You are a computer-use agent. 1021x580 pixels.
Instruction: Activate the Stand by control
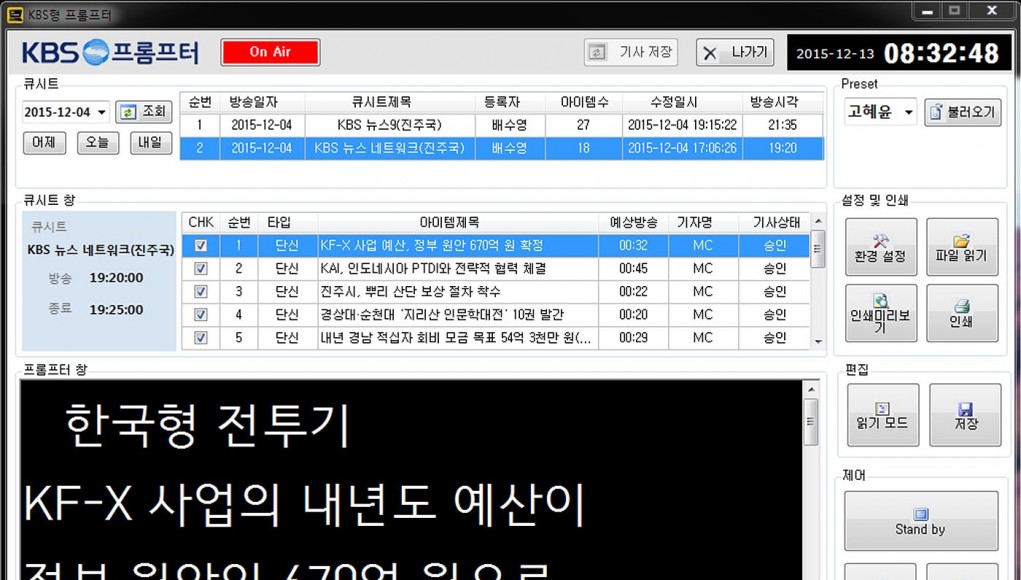[x=921, y=521]
